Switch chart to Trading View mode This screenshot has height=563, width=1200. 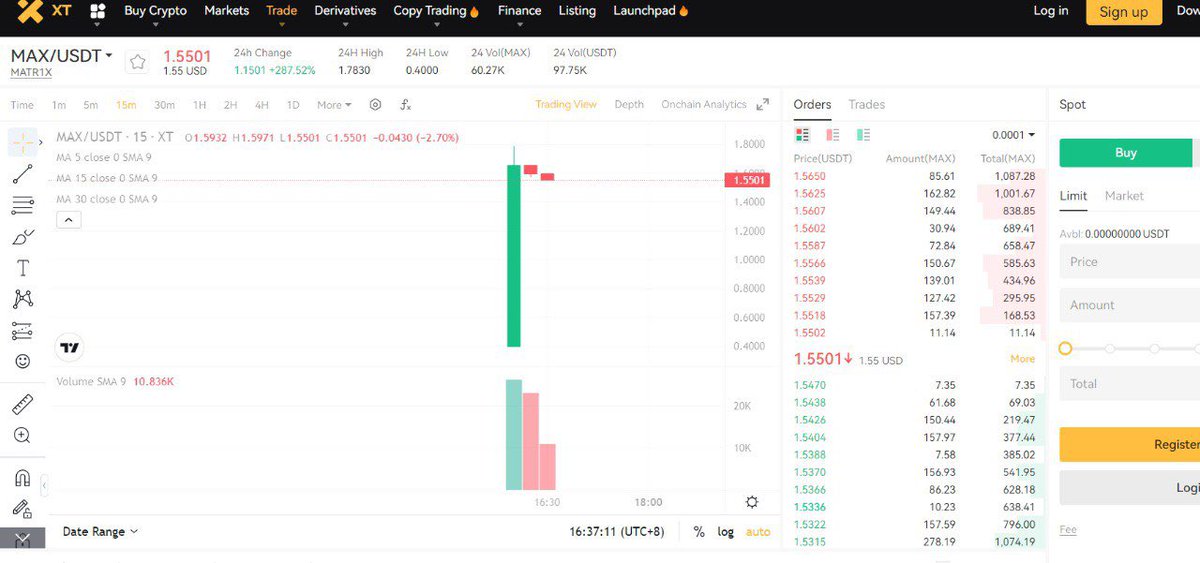point(566,104)
